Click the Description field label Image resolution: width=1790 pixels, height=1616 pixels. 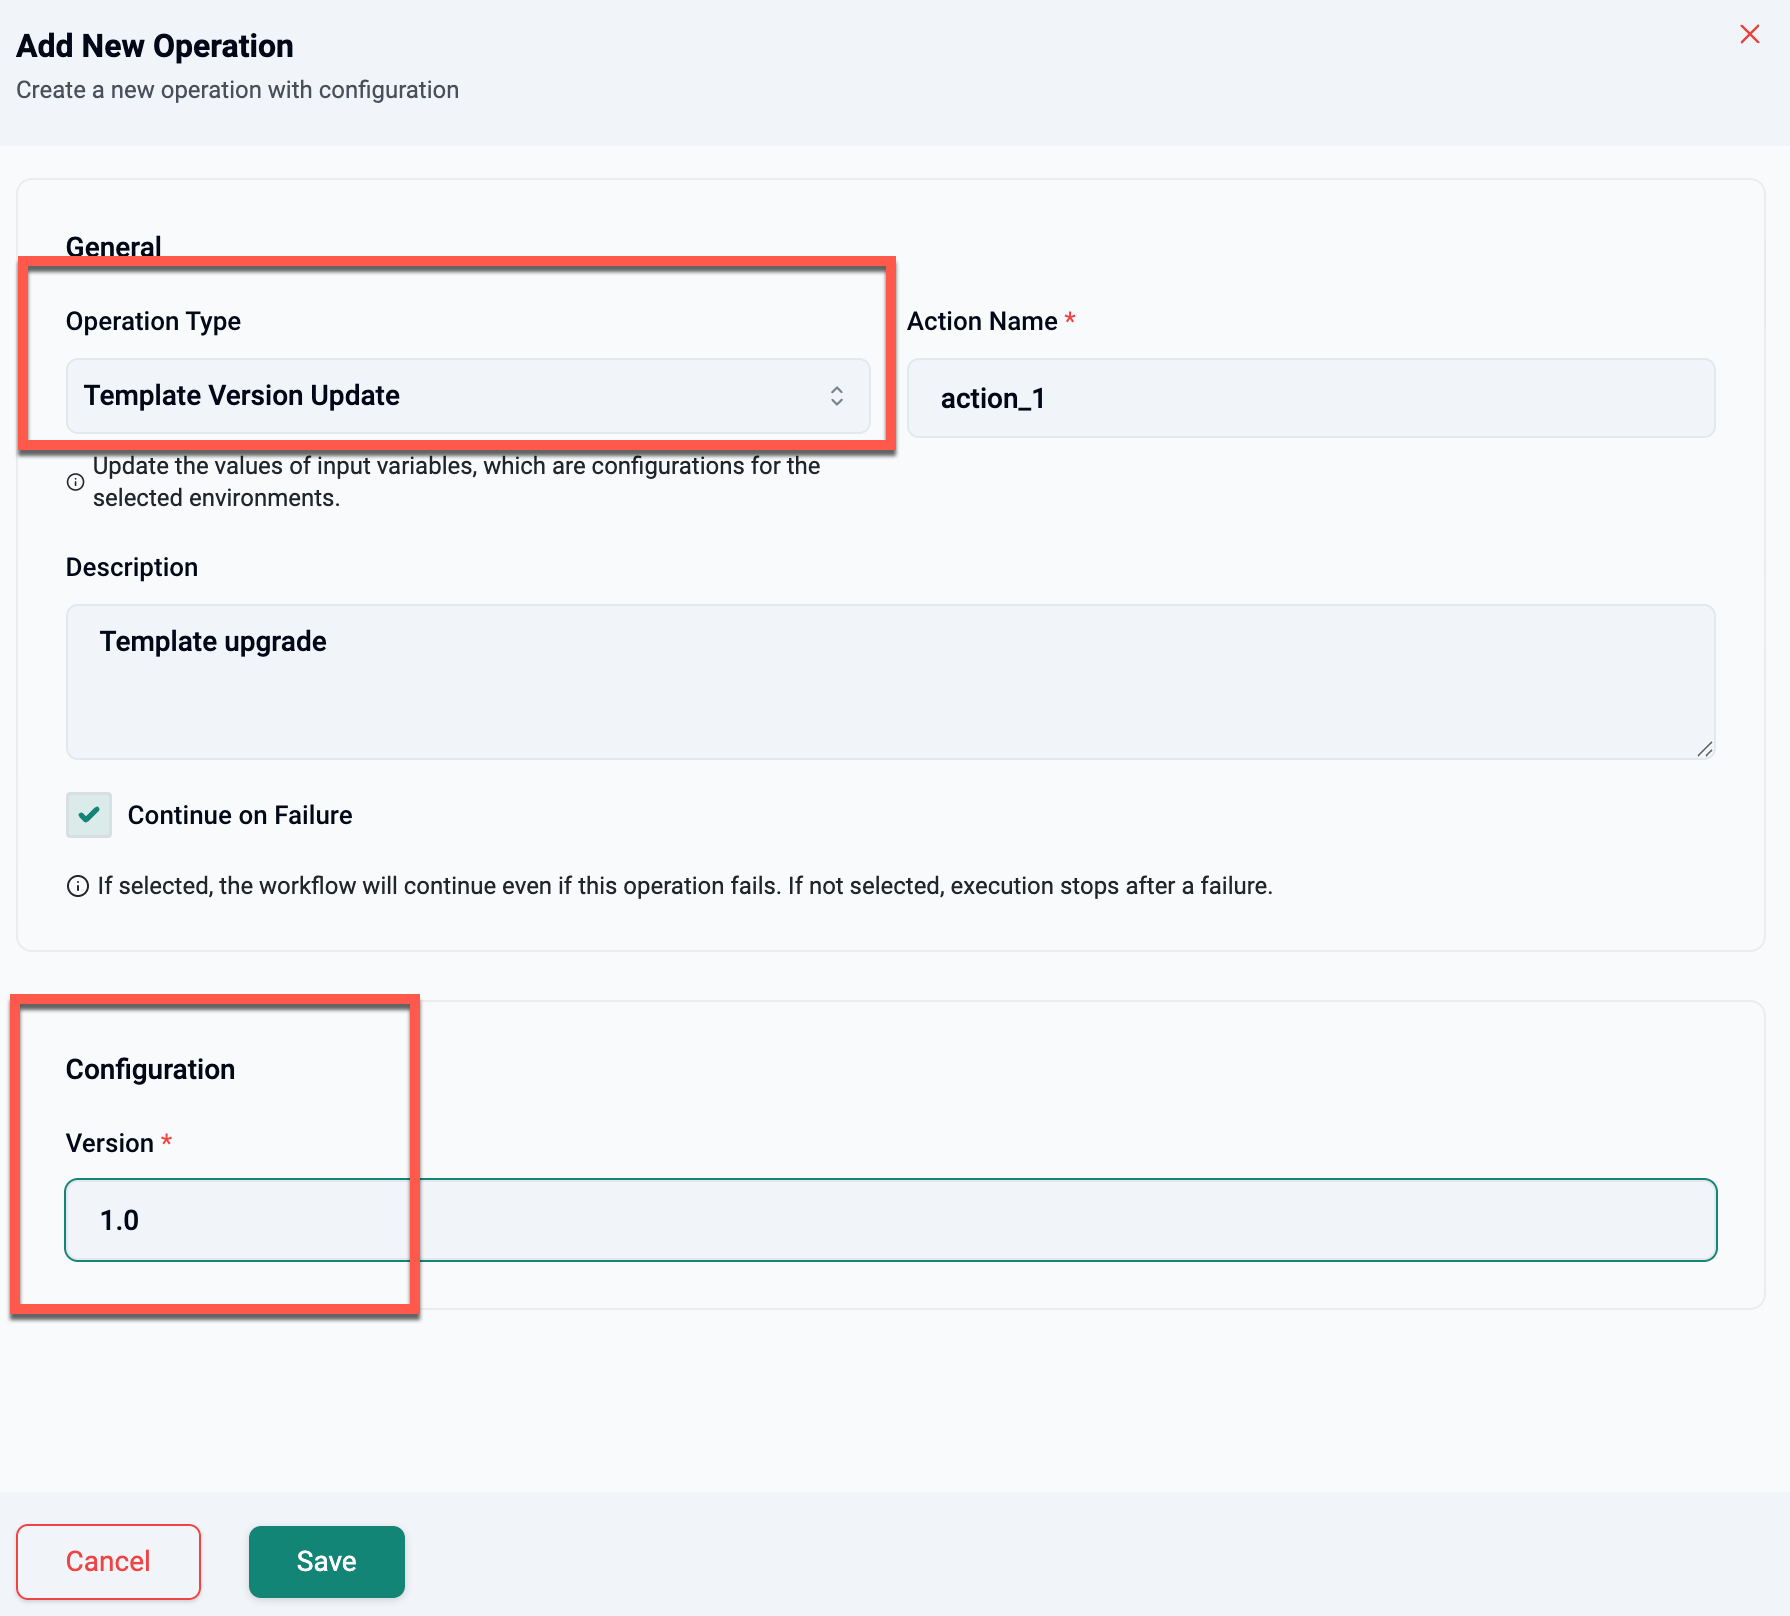tap(132, 567)
